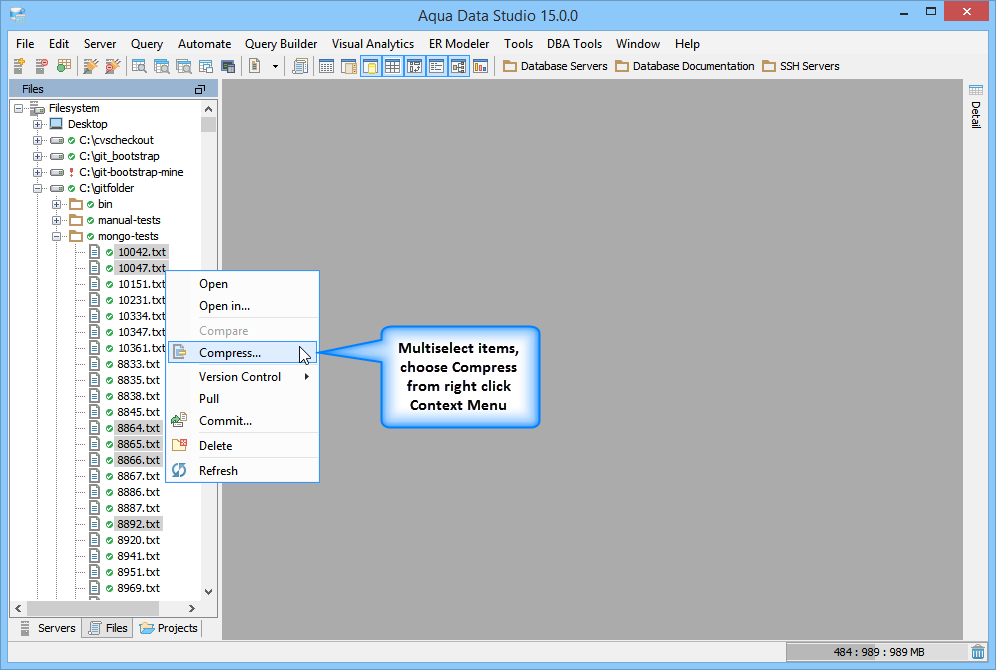Click the Compress archive icon in context menu
Image resolution: width=996 pixels, height=670 pixels.
coord(180,352)
